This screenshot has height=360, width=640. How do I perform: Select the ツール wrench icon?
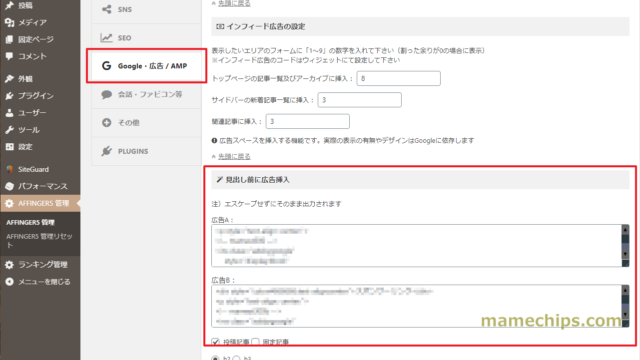coord(9,130)
